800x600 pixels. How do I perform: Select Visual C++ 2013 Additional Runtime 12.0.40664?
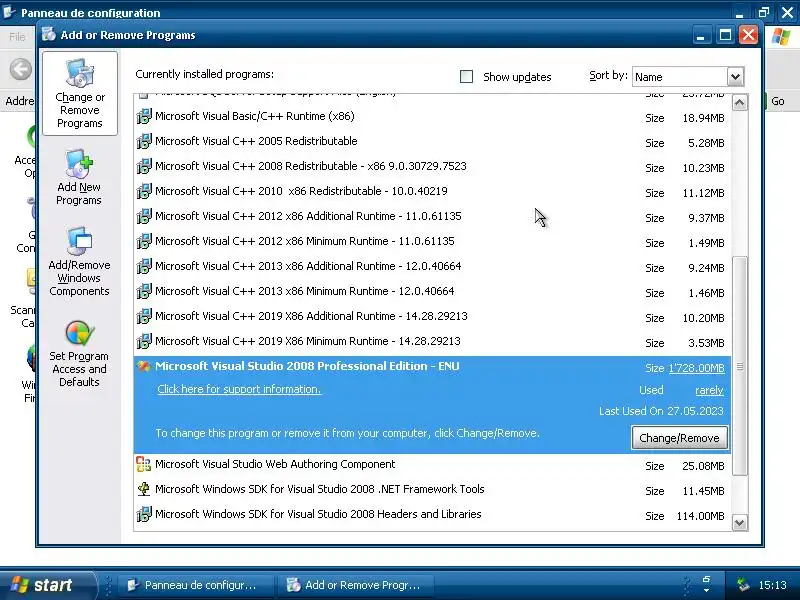point(432,266)
